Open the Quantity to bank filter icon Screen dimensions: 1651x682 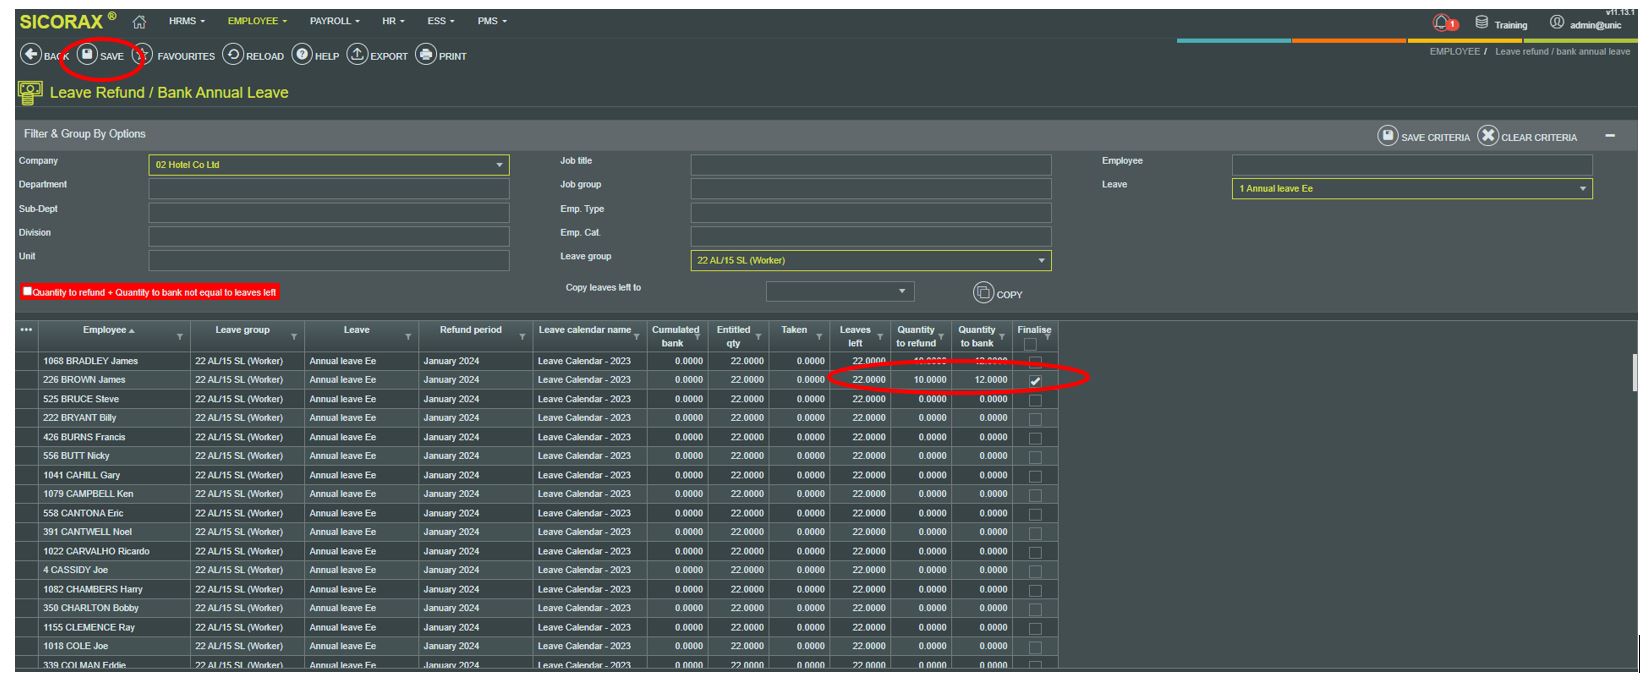coord(1003,337)
